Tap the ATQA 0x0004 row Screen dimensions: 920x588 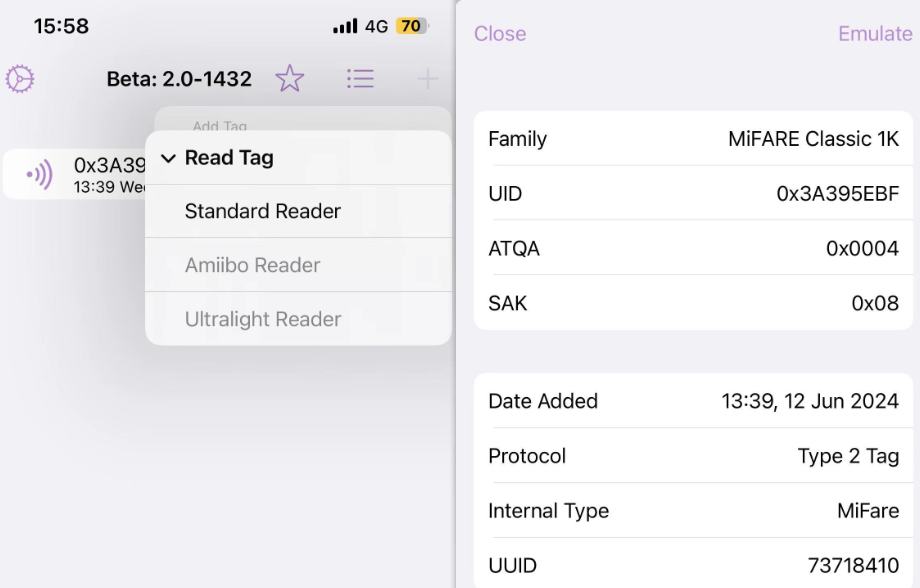[x=693, y=249]
